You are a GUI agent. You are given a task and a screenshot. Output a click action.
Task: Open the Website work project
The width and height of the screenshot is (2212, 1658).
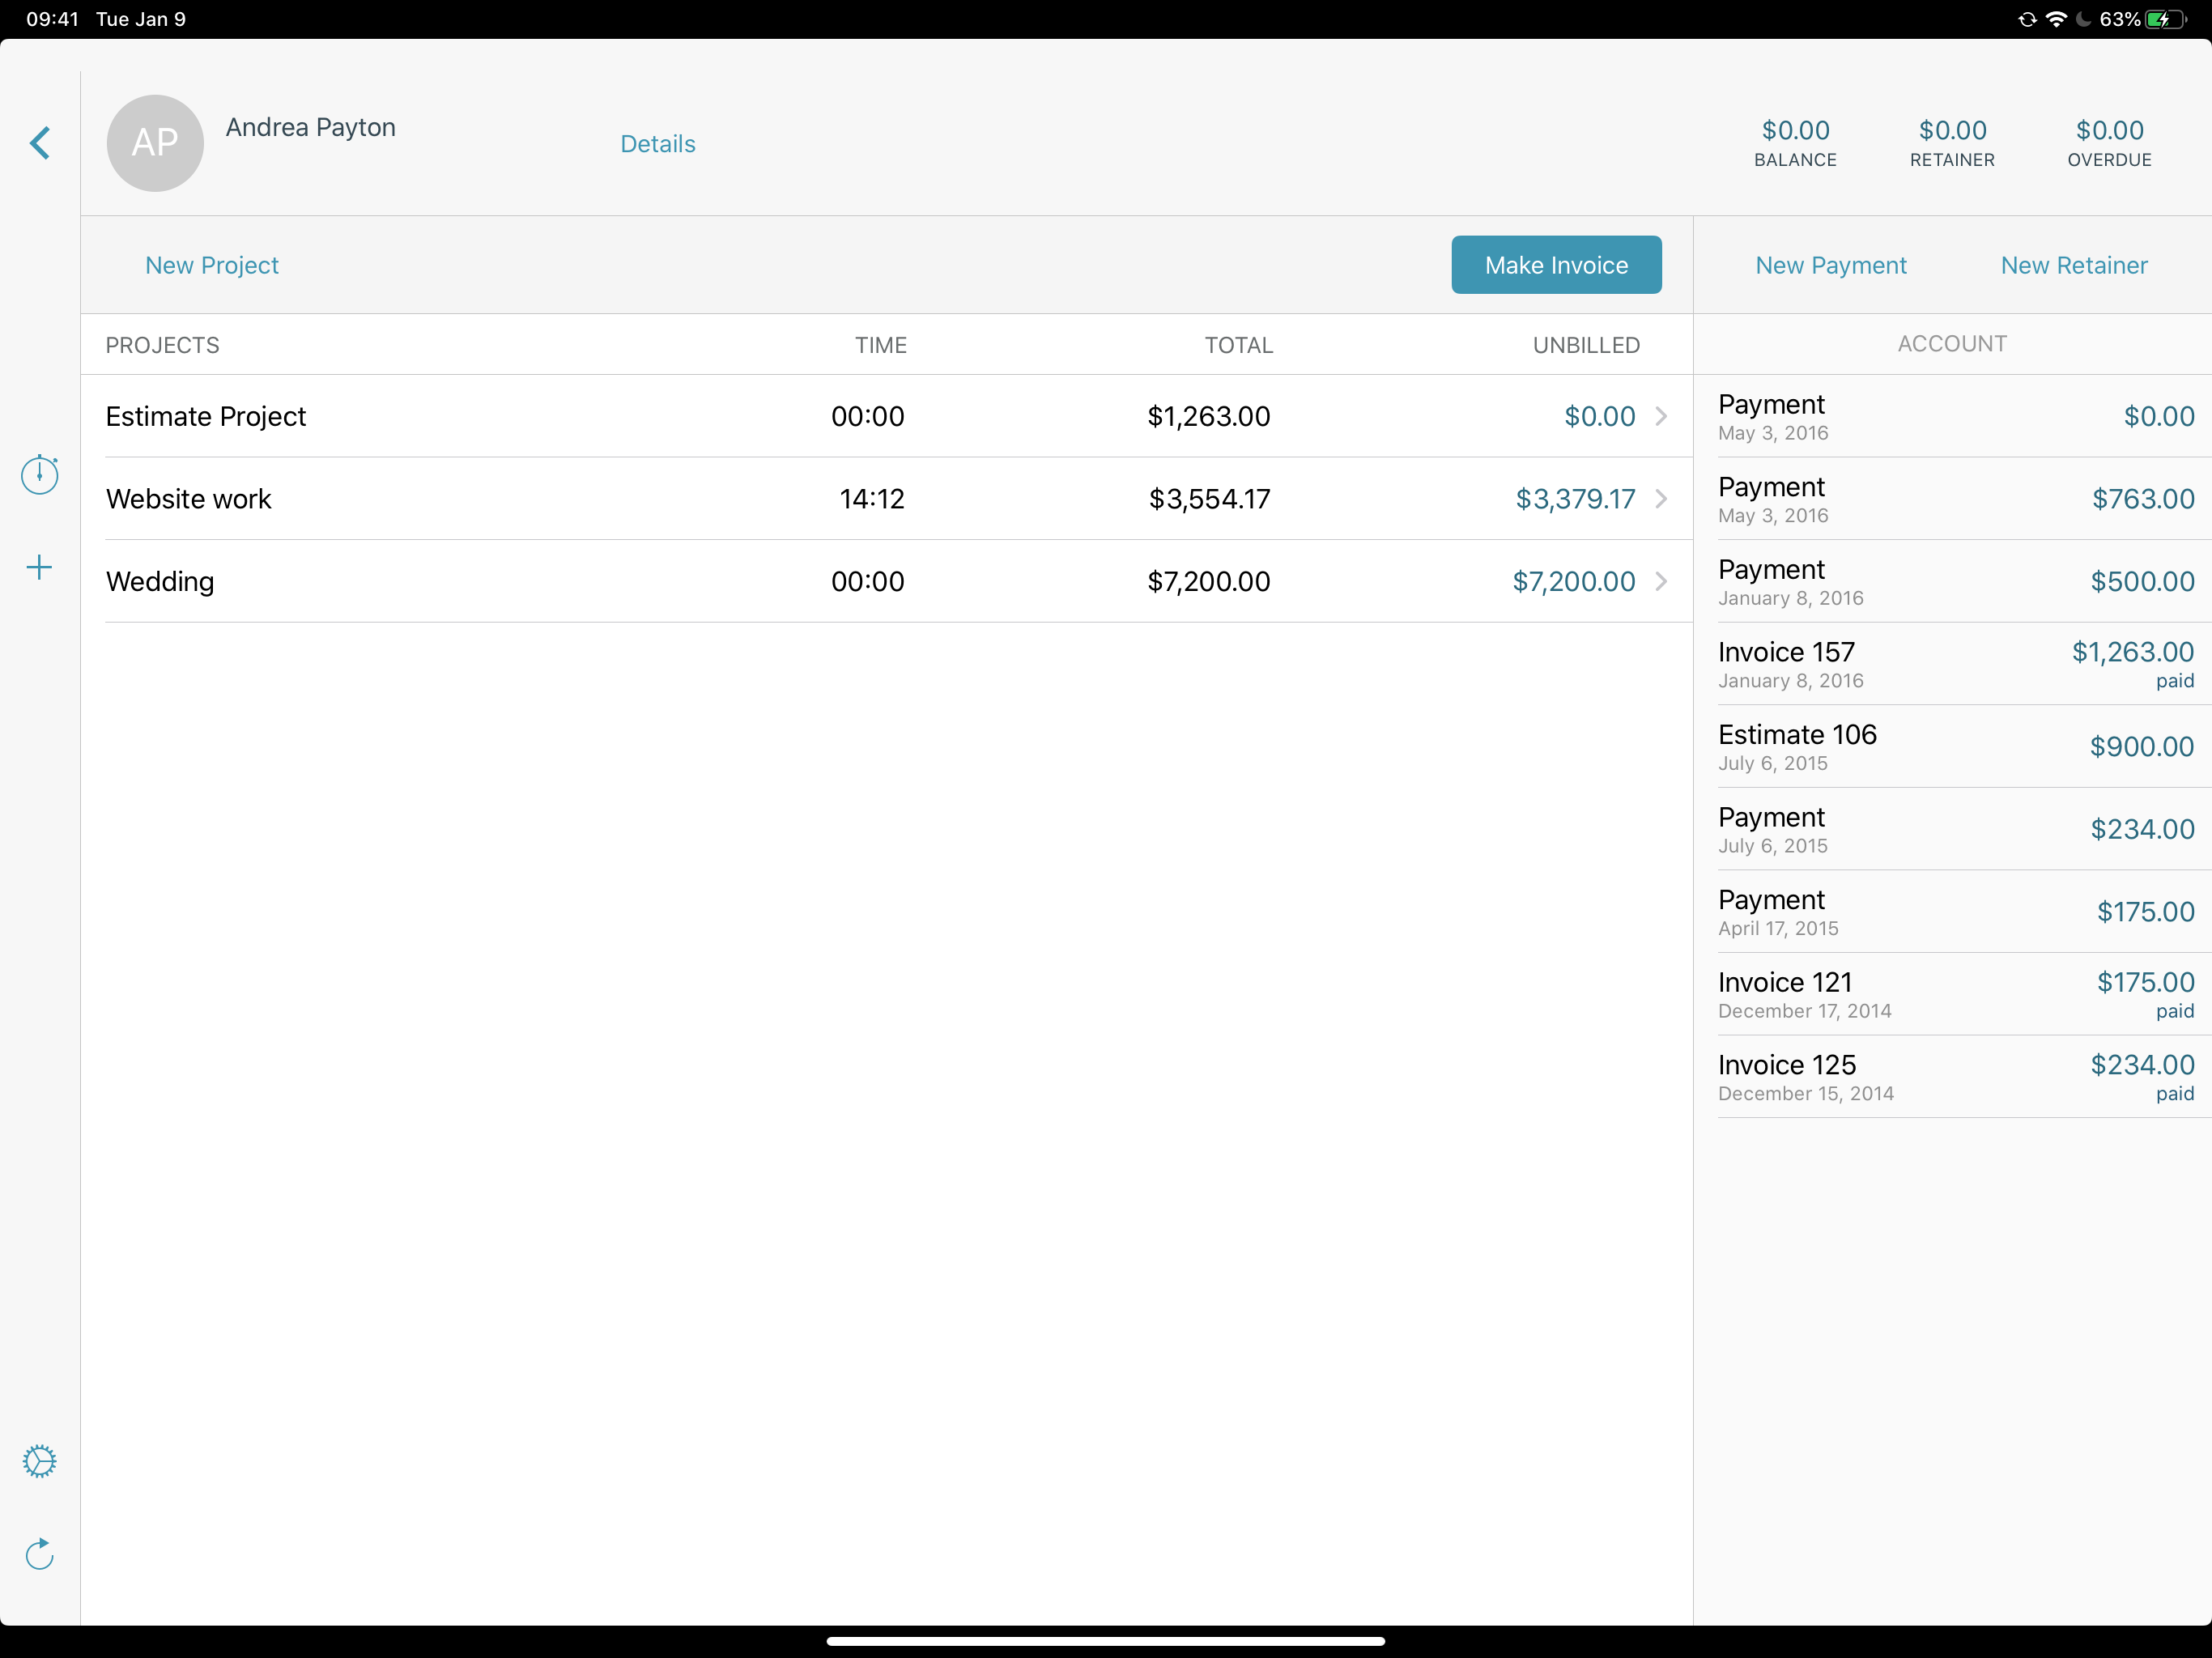[887, 498]
